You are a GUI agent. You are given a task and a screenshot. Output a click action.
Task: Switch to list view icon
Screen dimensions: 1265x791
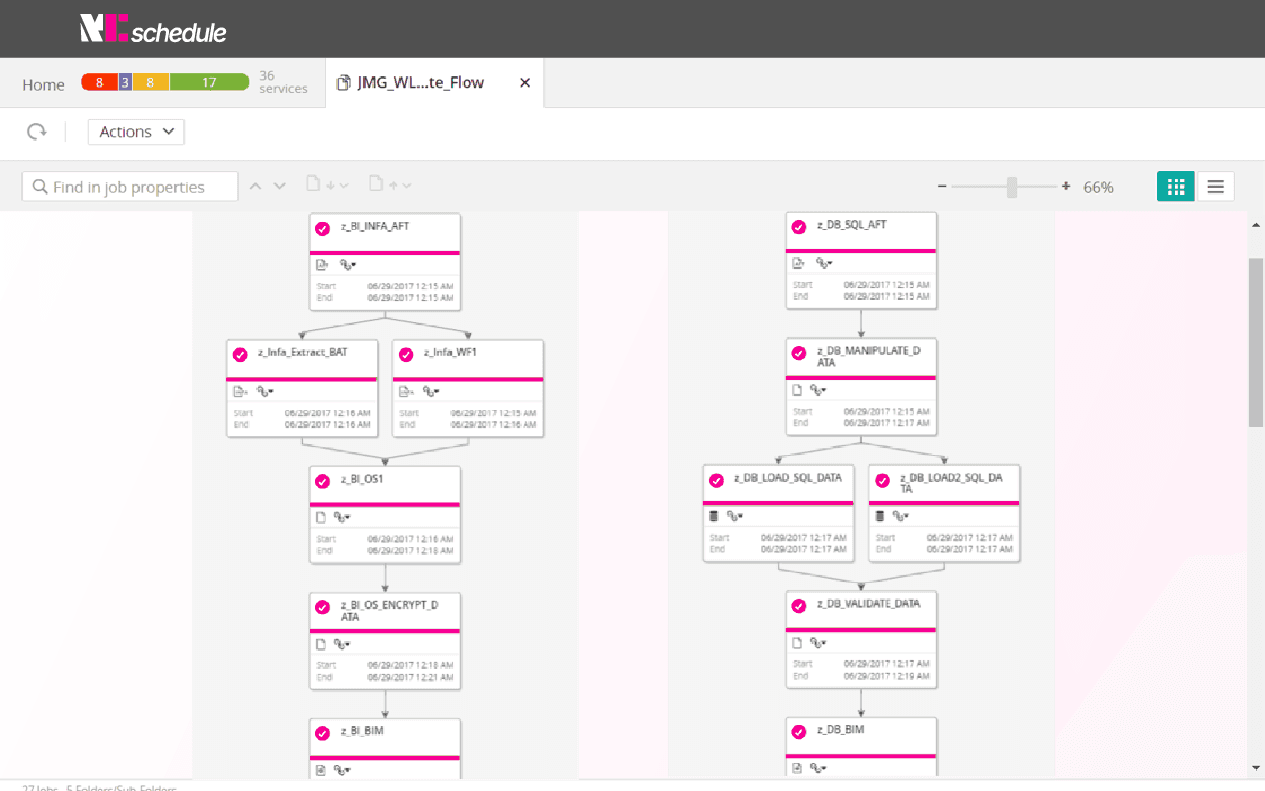click(1216, 186)
